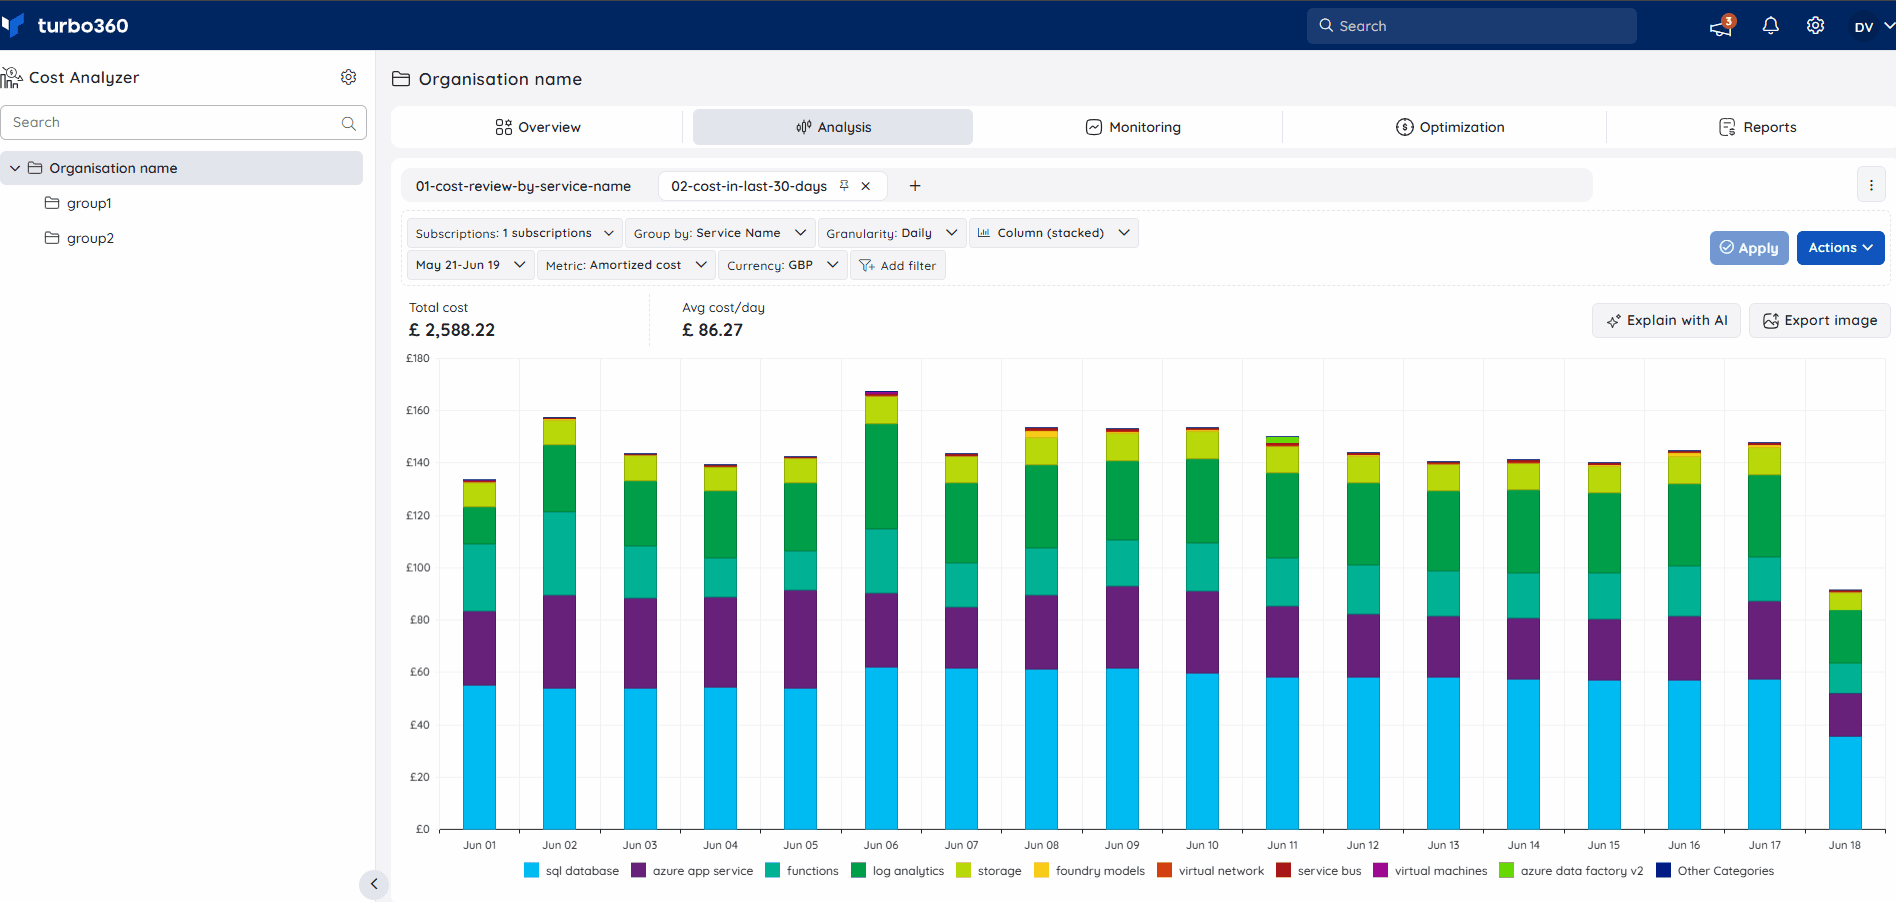
Task: Toggle foundry models legend swatch
Action: coord(1041,871)
